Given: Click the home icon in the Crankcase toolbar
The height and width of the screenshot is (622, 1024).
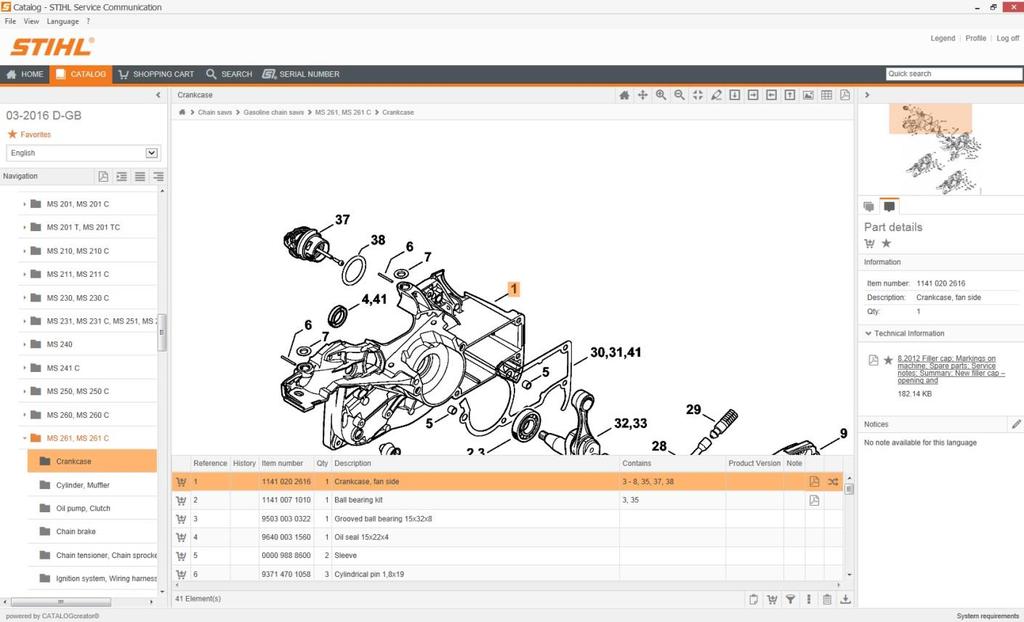Looking at the screenshot, I should pyautogui.click(x=624, y=95).
